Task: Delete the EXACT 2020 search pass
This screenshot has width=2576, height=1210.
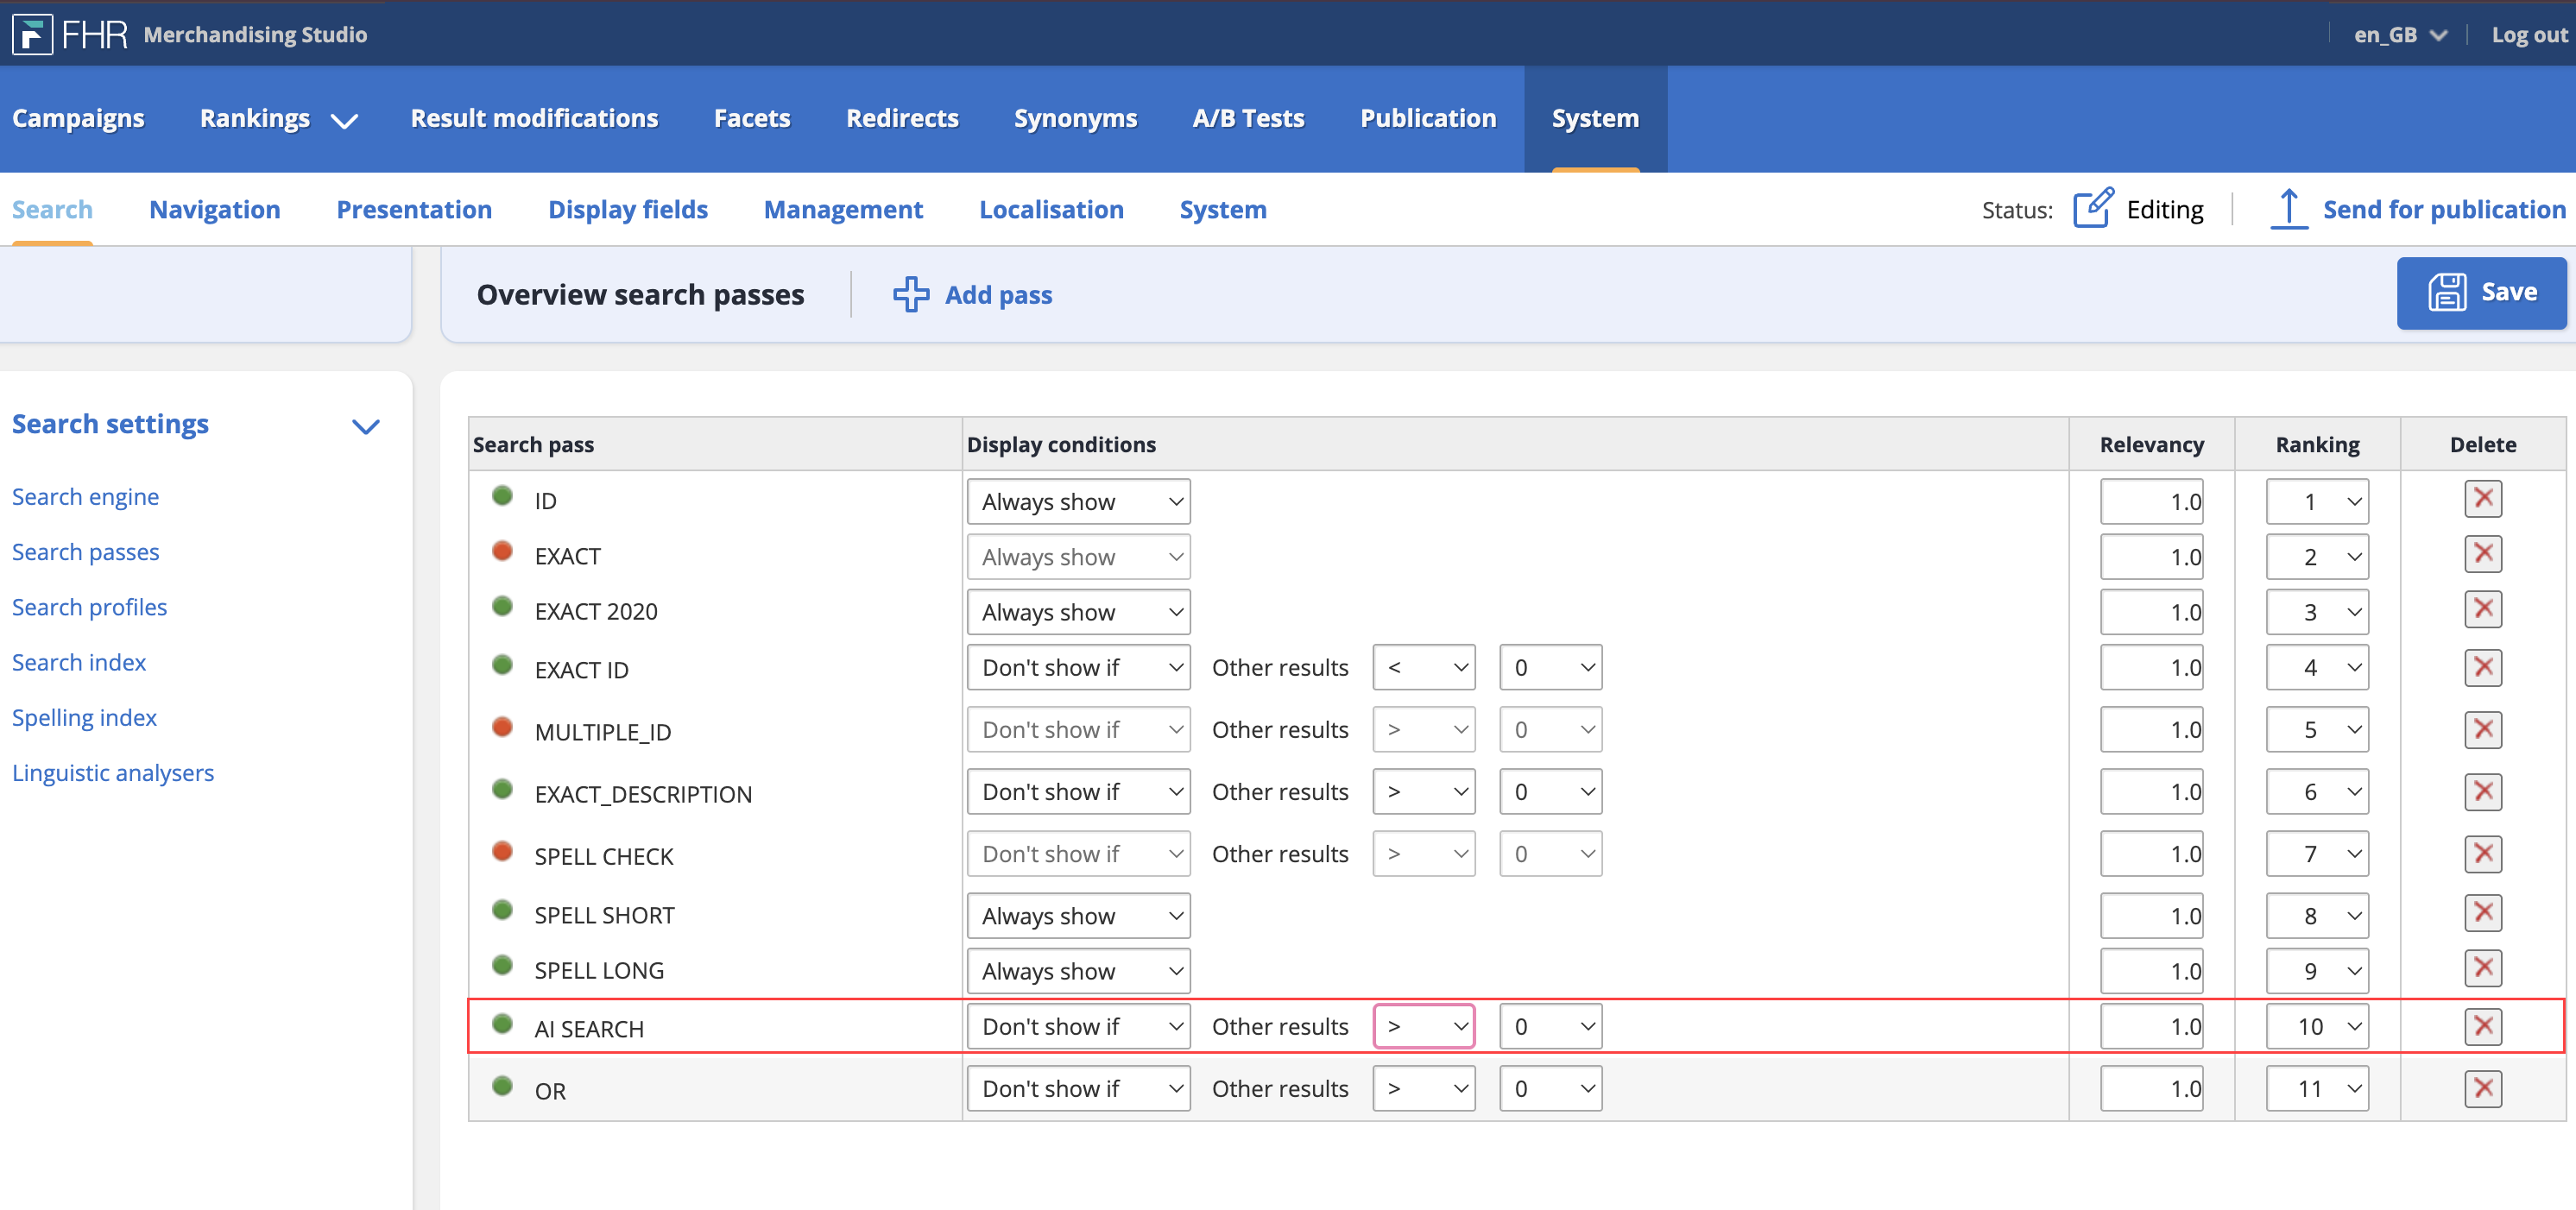Action: (2482, 609)
